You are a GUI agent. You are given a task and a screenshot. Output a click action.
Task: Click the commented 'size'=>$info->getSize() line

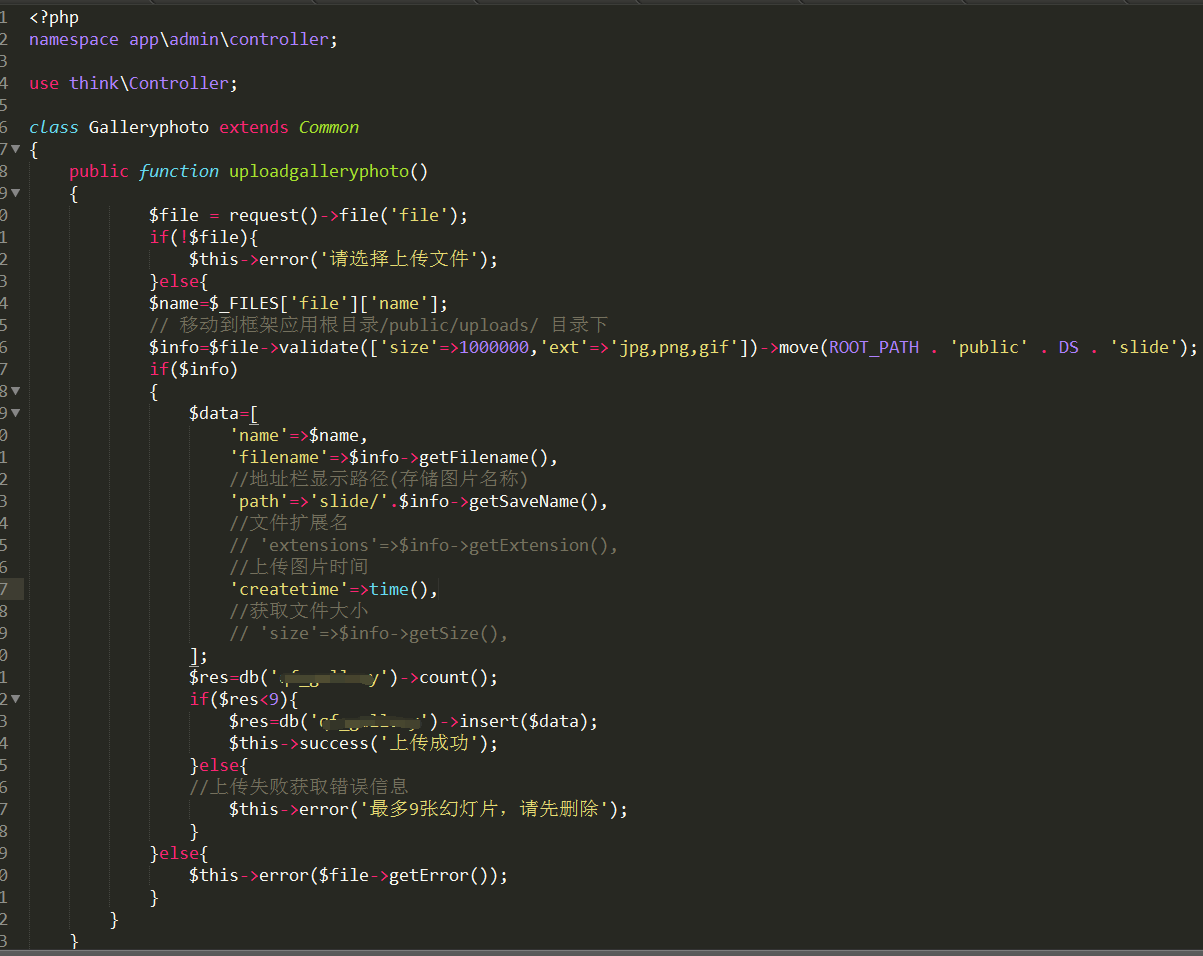point(369,633)
